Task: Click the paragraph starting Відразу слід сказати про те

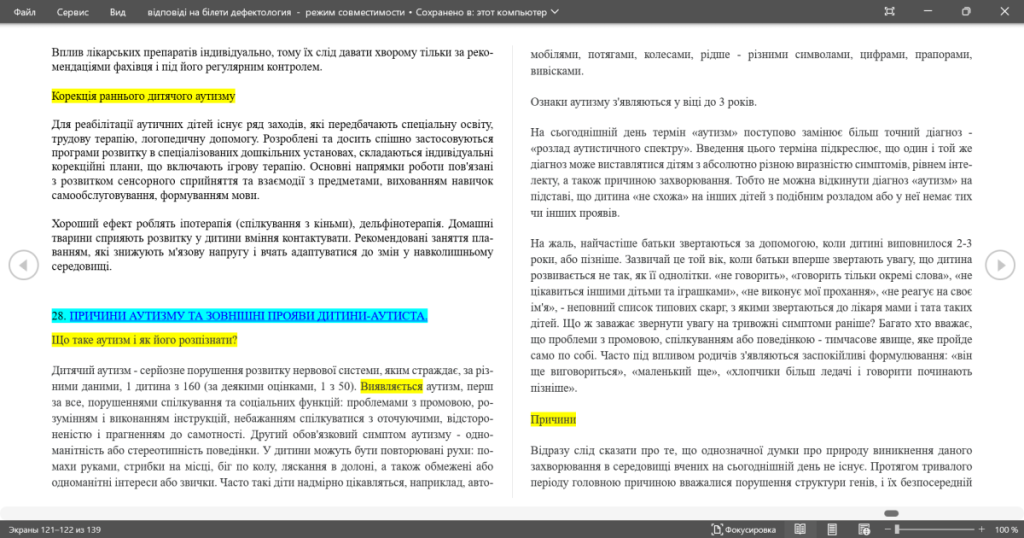Action: pos(751,466)
